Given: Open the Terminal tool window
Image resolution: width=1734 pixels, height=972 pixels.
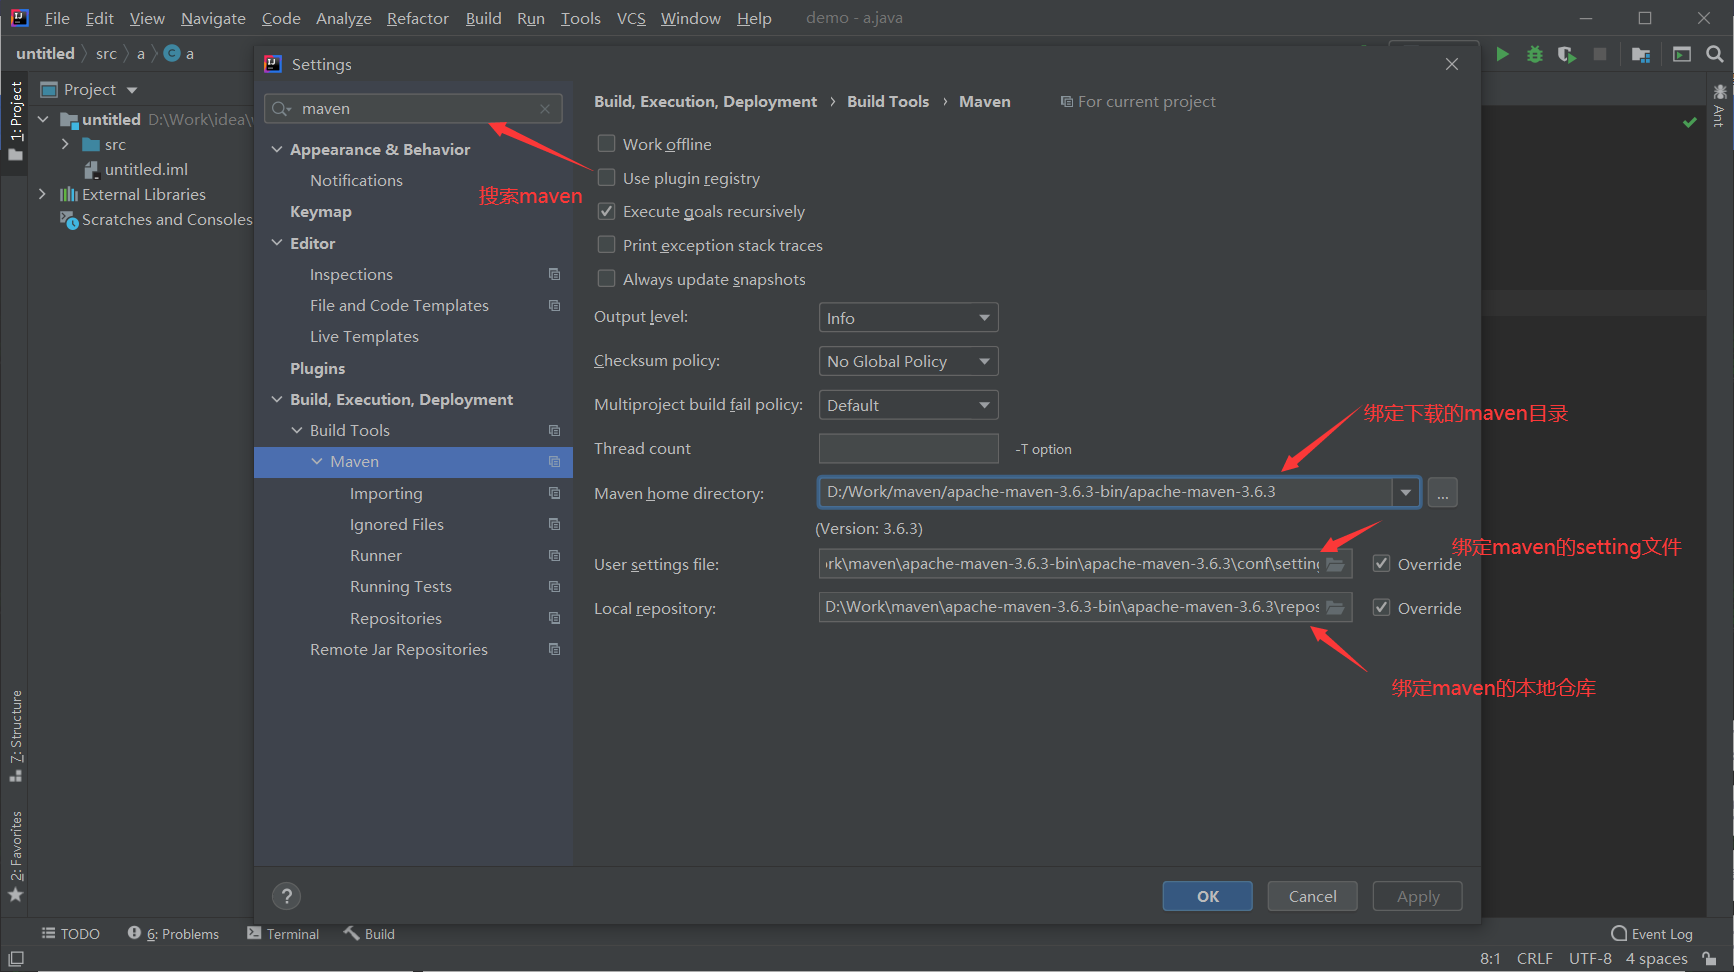Looking at the screenshot, I should coord(283,934).
